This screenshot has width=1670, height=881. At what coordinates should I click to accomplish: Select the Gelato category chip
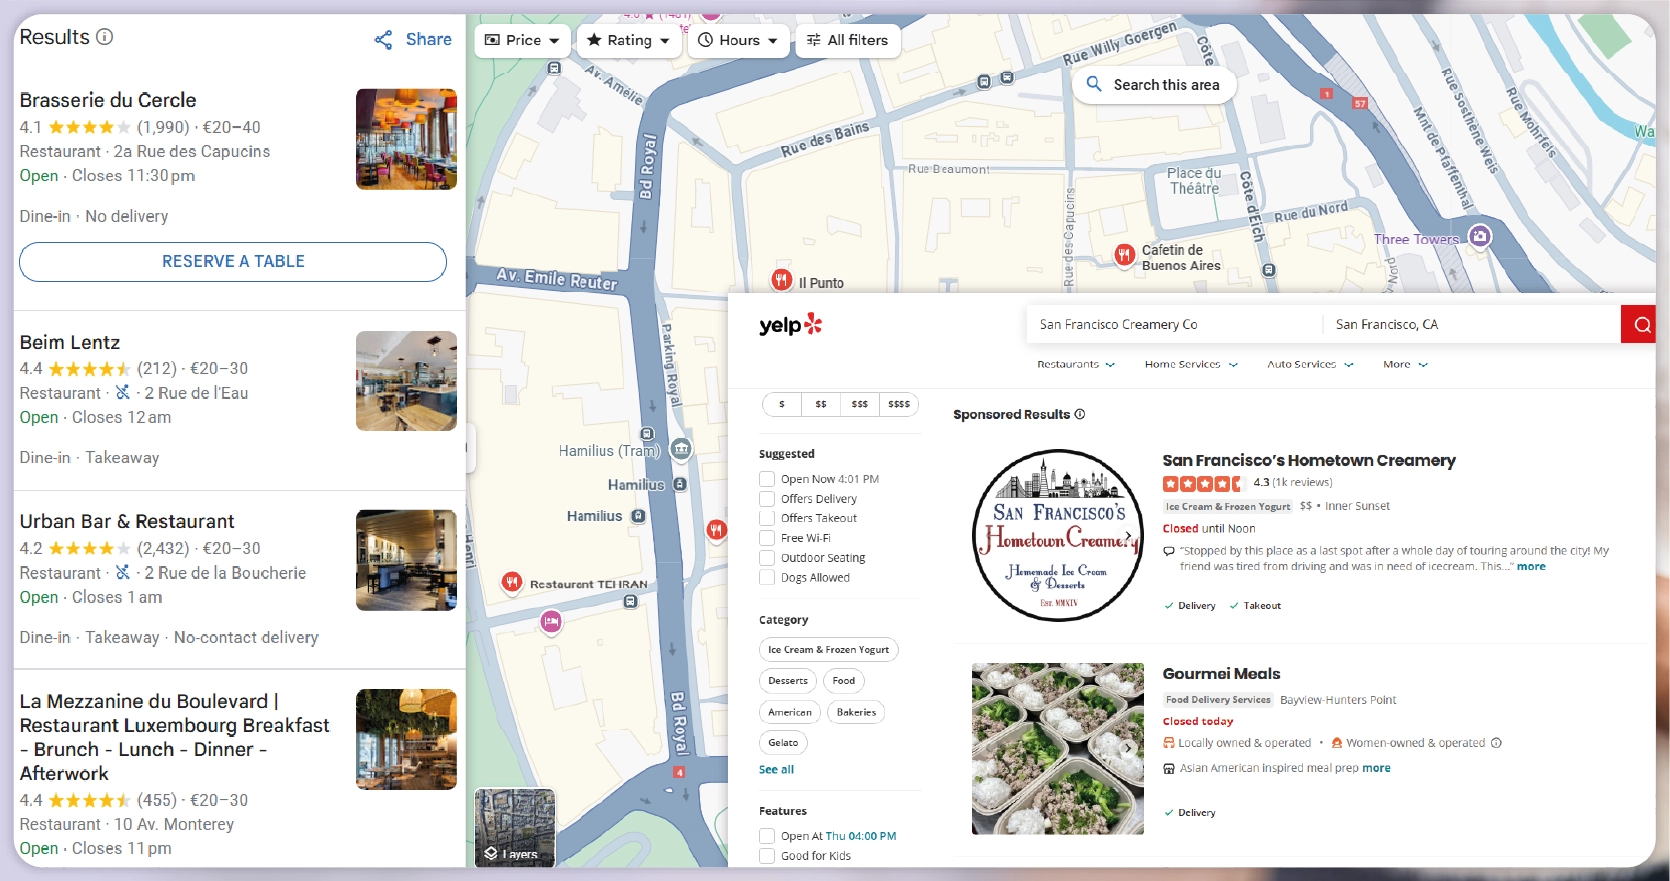783,743
